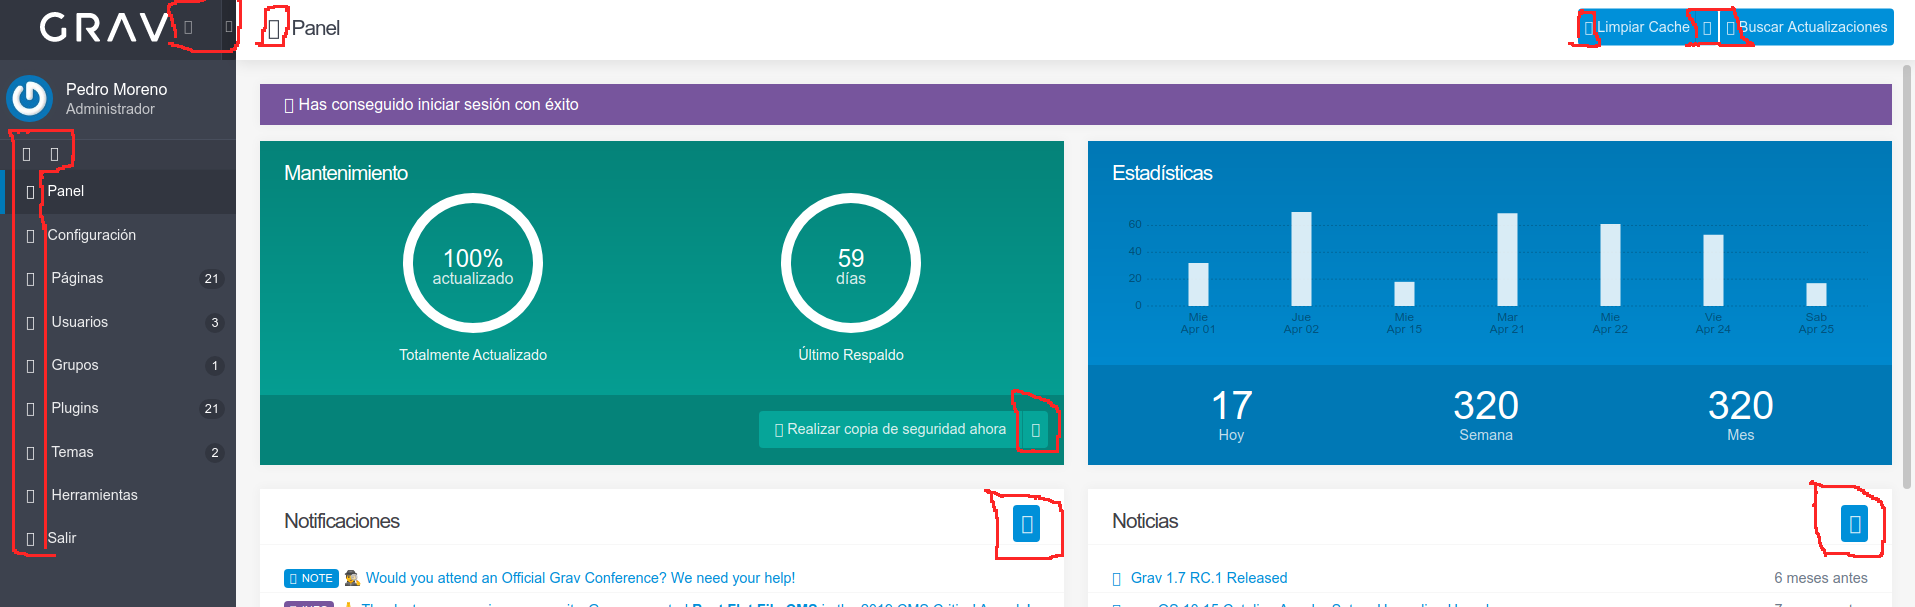The width and height of the screenshot is (1915, 607).
Task: Click the '6 meses antes' text
Action: pyautogui.click(x=1820, y=578)
